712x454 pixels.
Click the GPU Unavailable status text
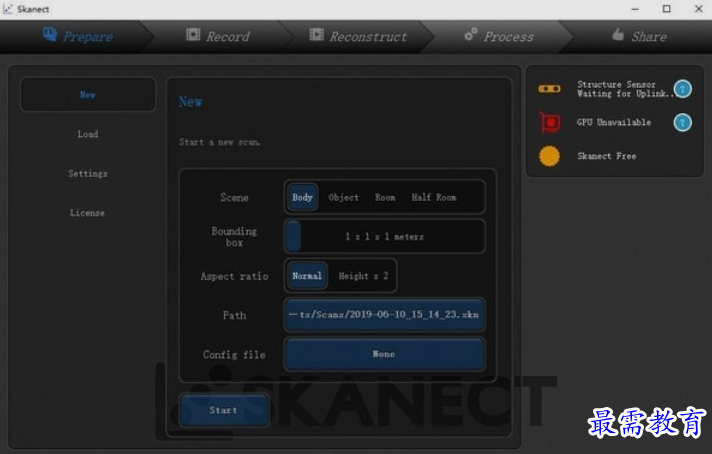click(x=613, y=122)
